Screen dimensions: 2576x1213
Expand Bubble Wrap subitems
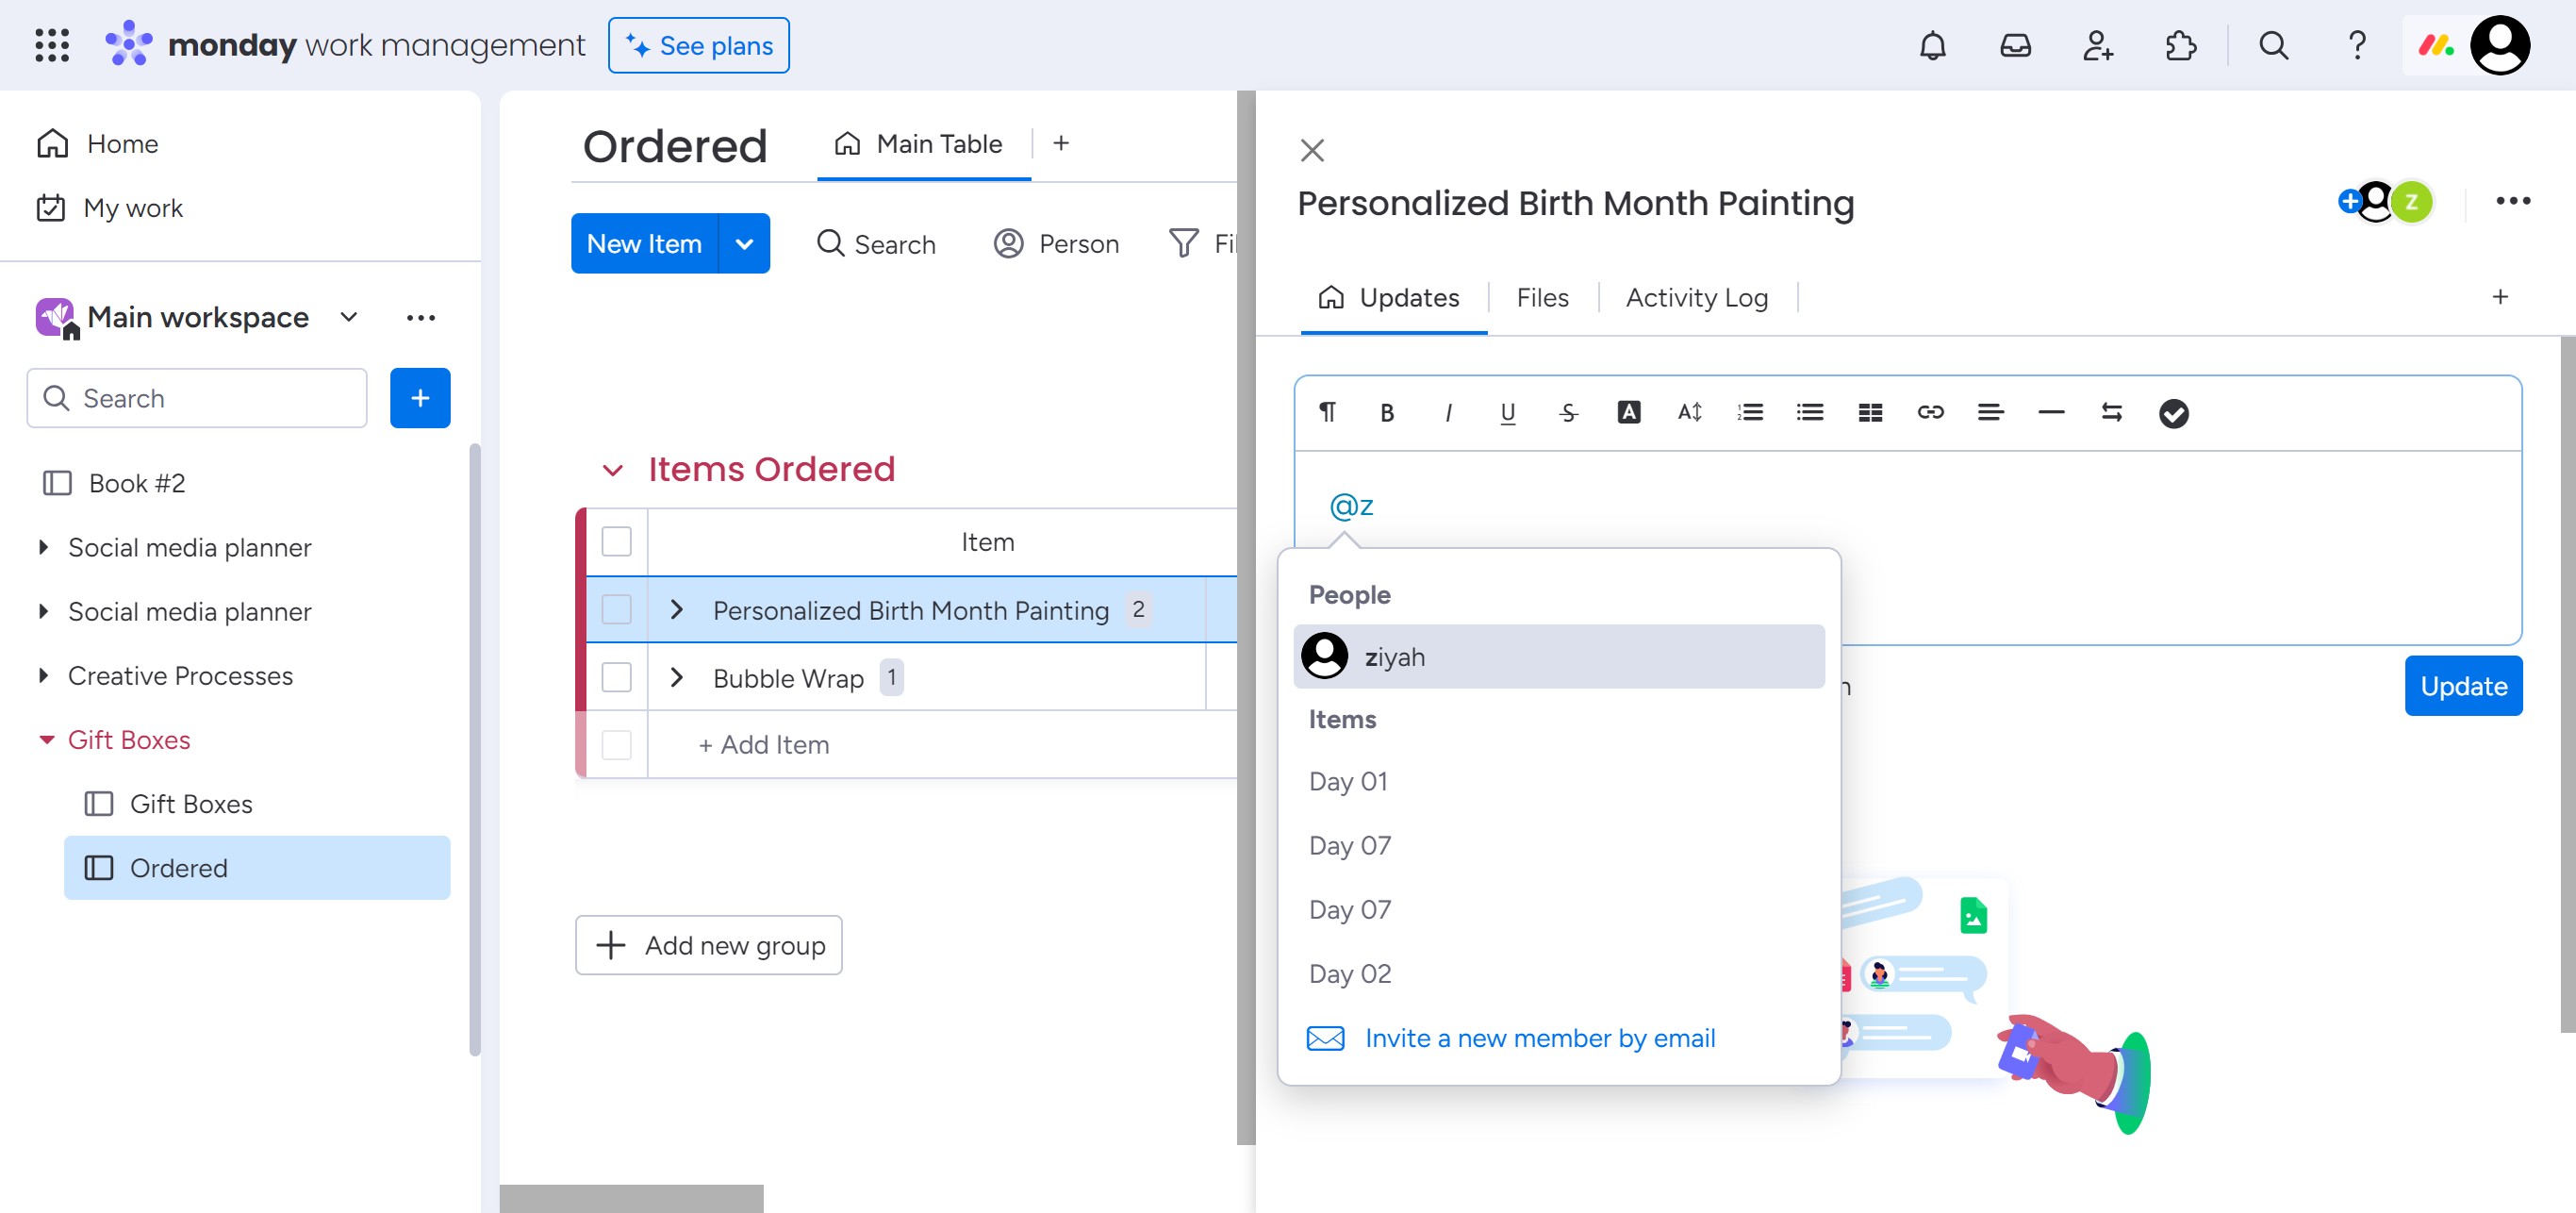tap(677, 678)
